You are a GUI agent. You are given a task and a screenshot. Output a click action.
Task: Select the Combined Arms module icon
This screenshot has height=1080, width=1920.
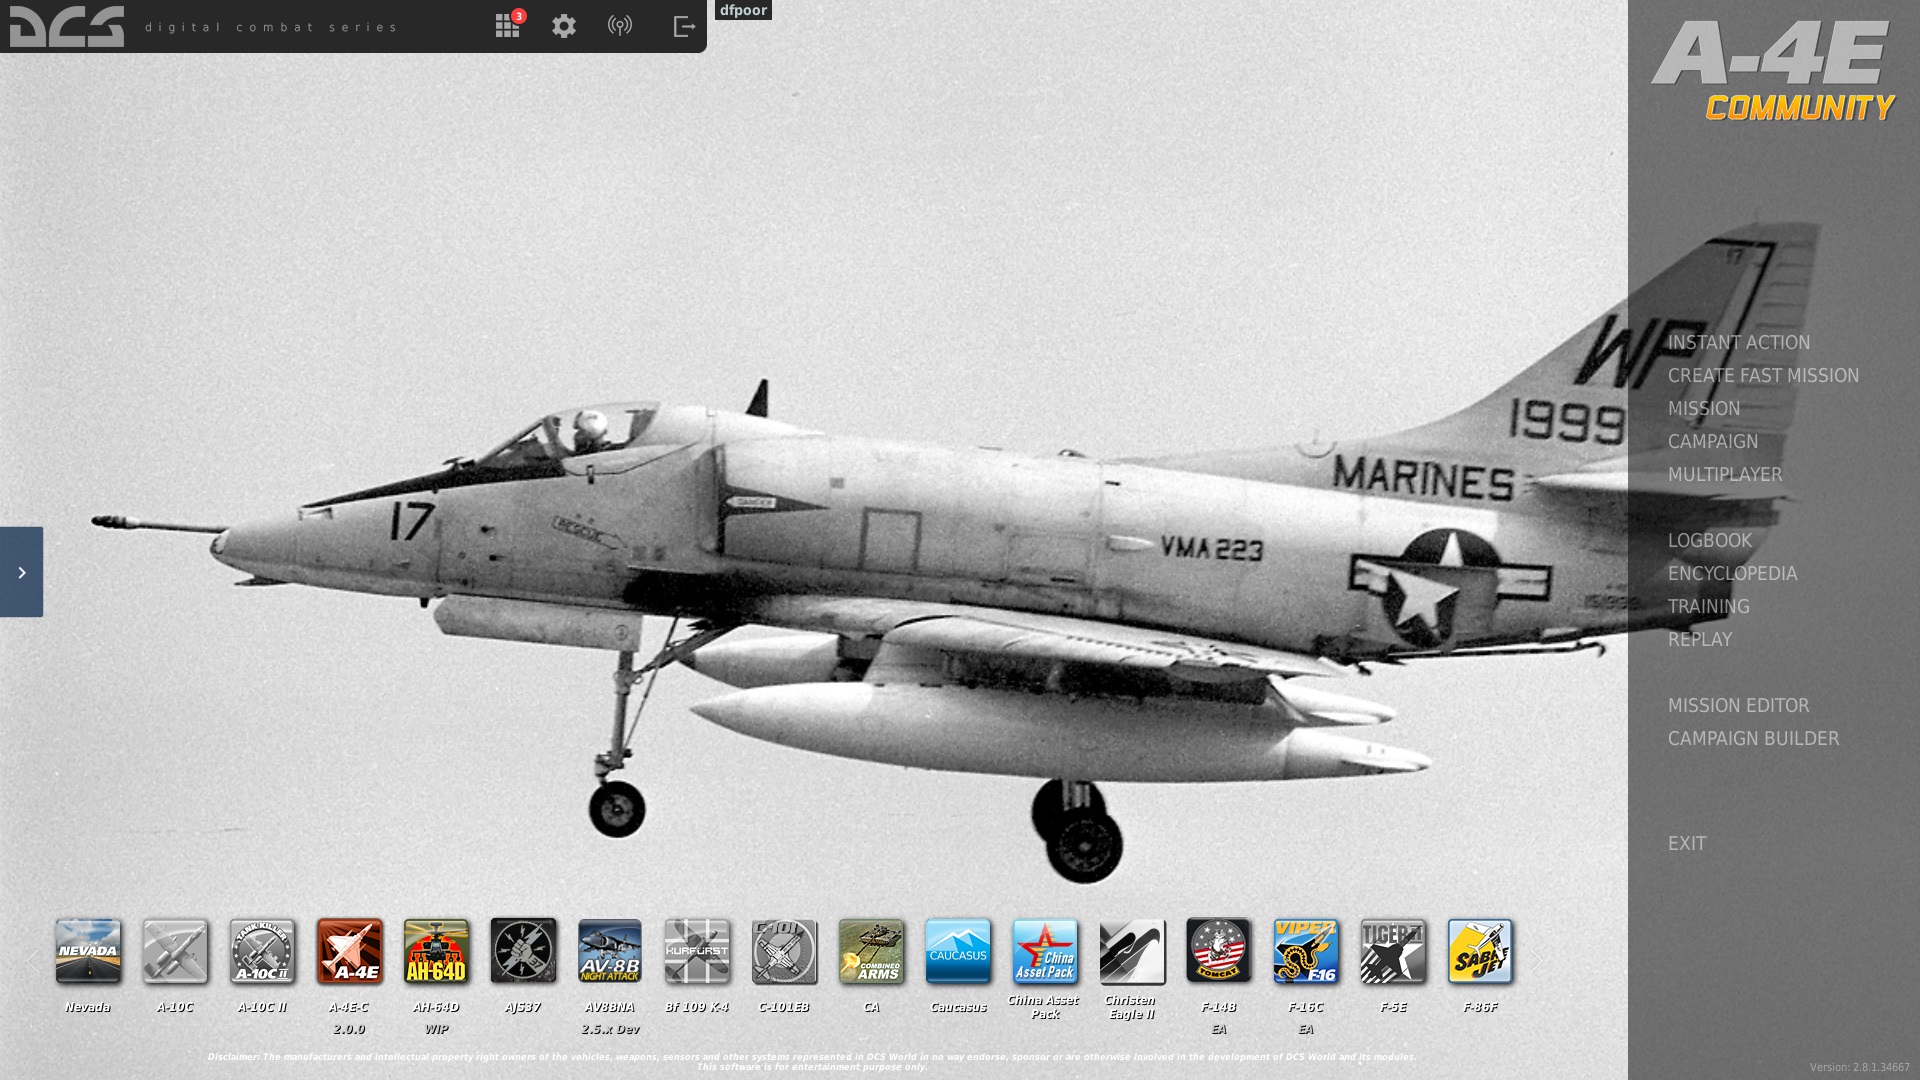tap(871, 951)
